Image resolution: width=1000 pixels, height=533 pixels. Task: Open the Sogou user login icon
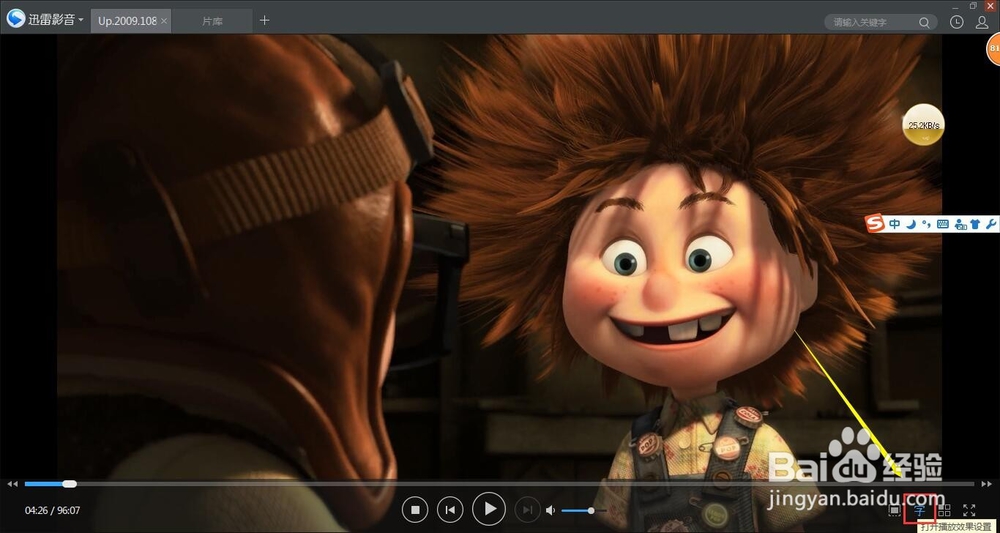click(x=960, y=224)
